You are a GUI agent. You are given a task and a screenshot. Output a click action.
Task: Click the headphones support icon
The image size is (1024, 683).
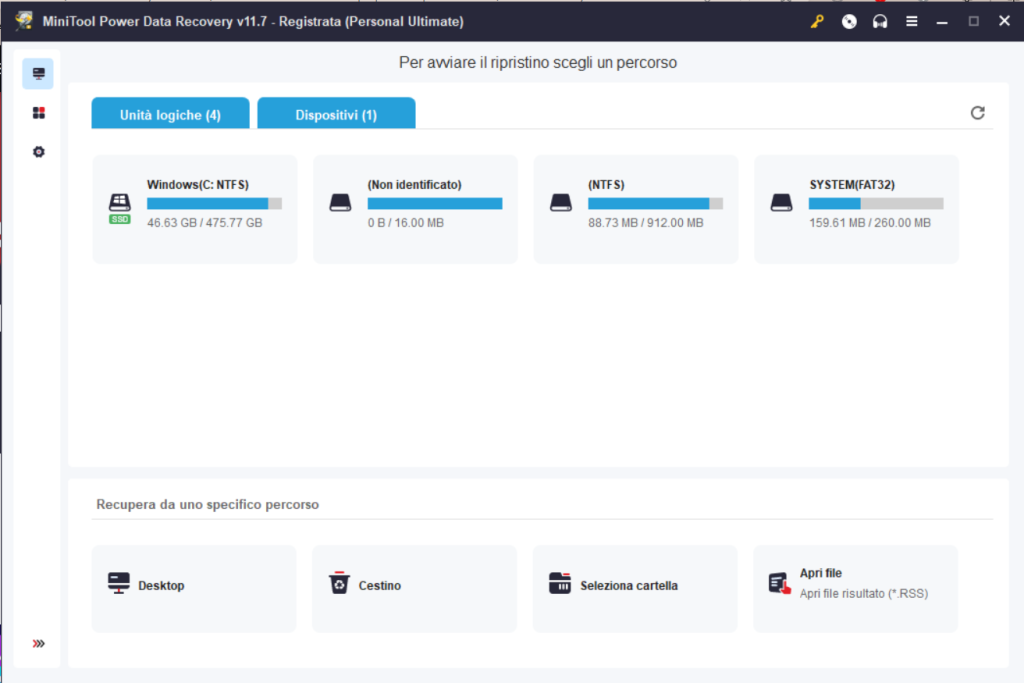tap(880, 22)
